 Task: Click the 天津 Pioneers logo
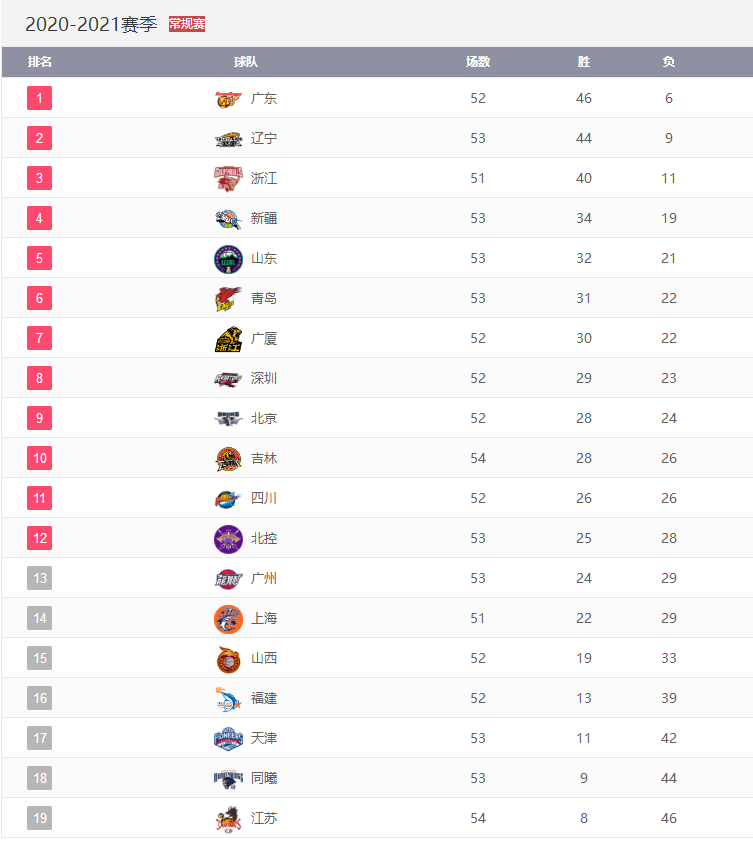[x=228, y=739]
